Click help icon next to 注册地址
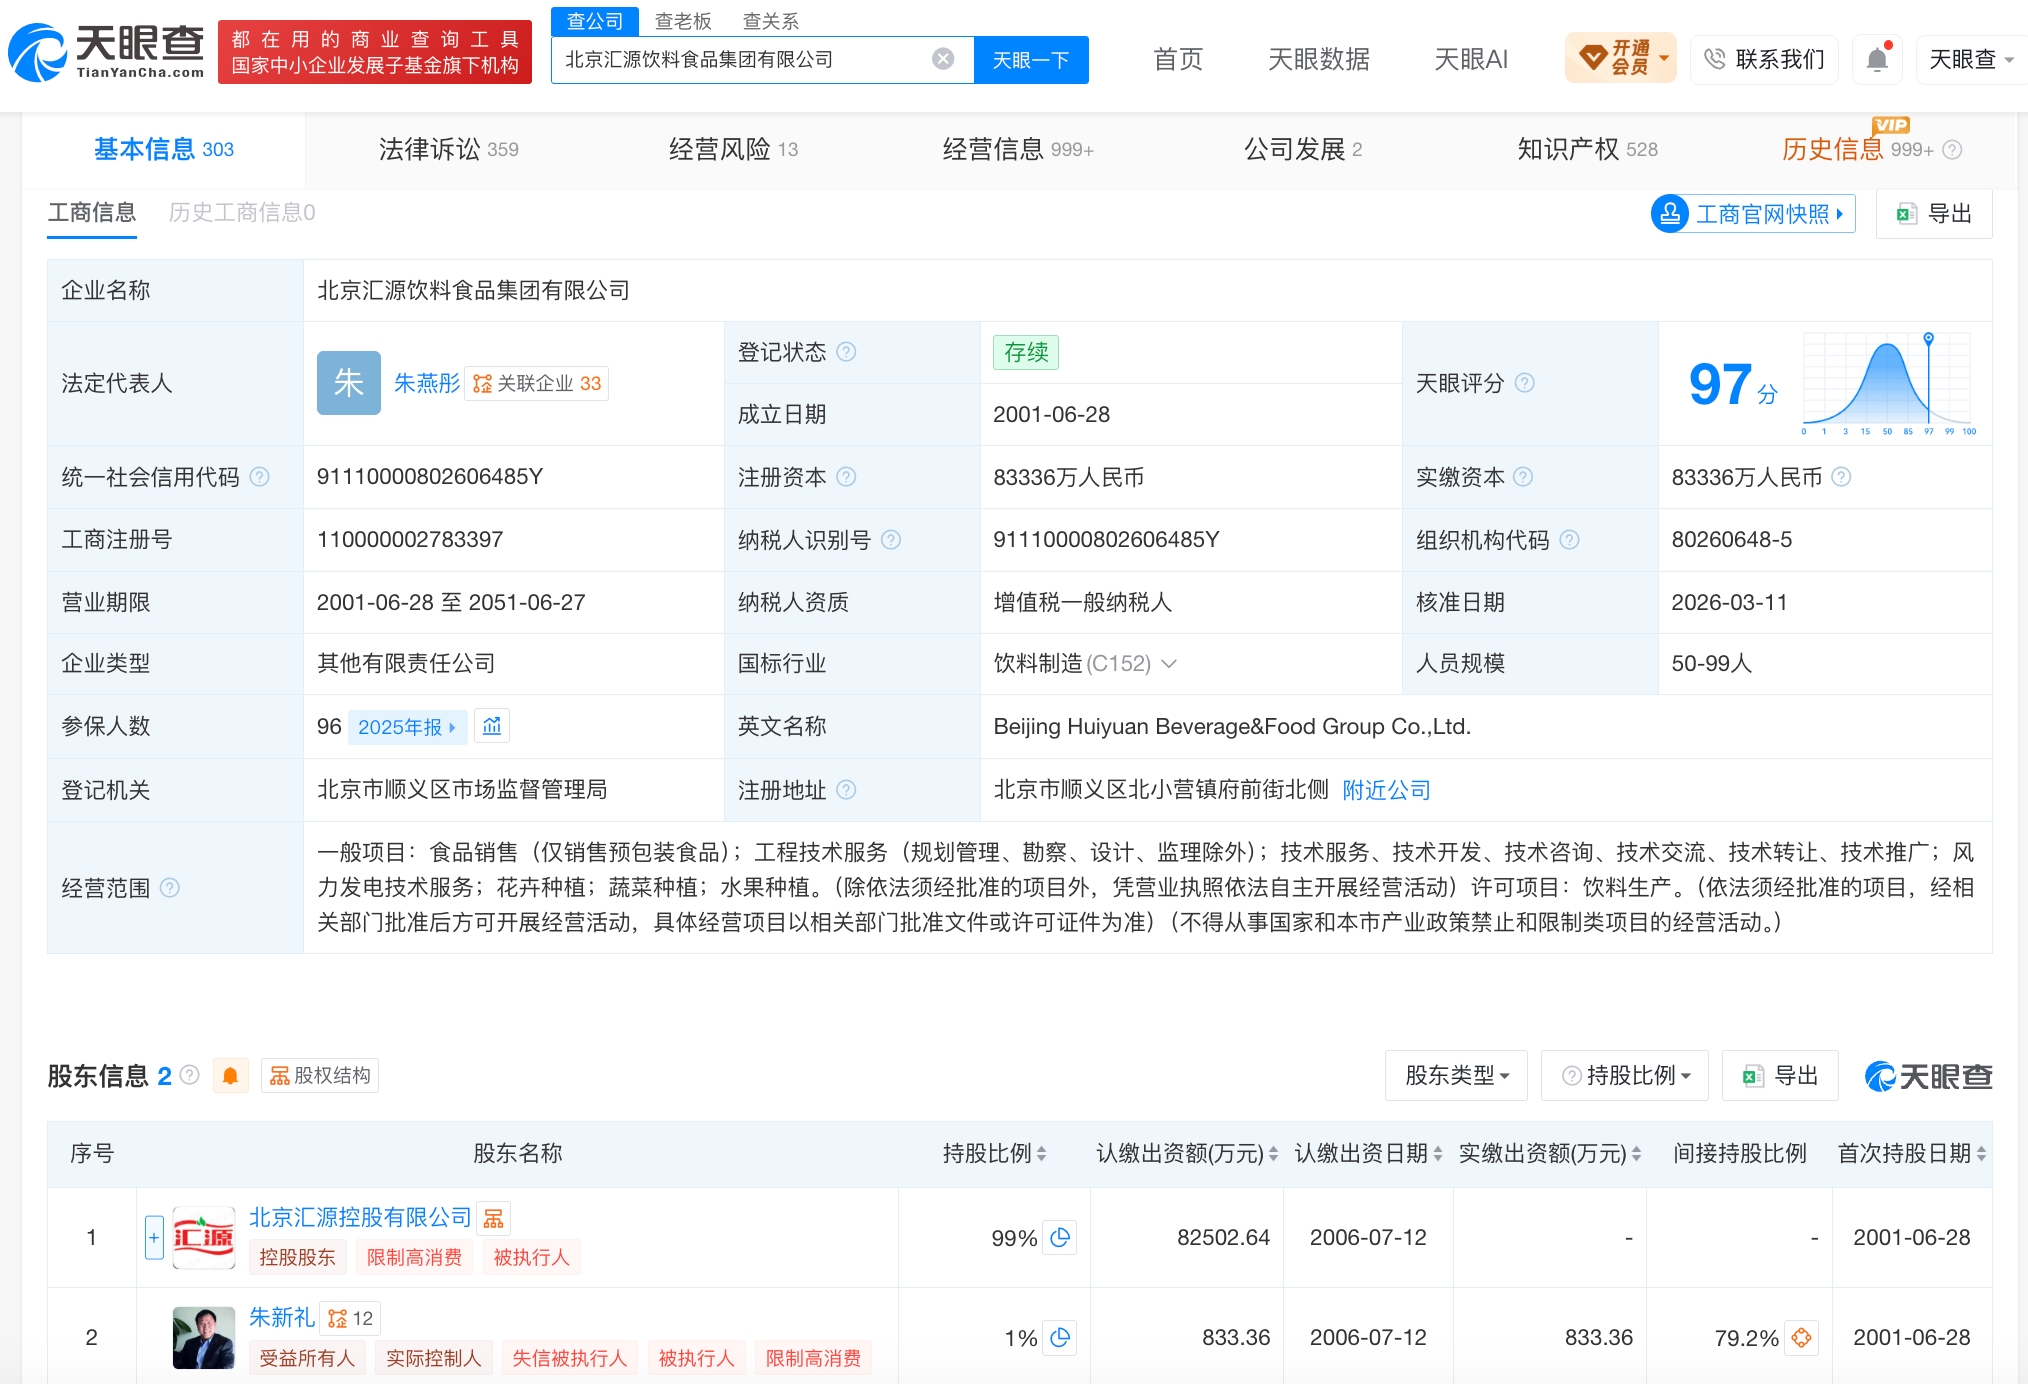Image resolution: width=2028 pixels, height=1384 pixels. 846,790
